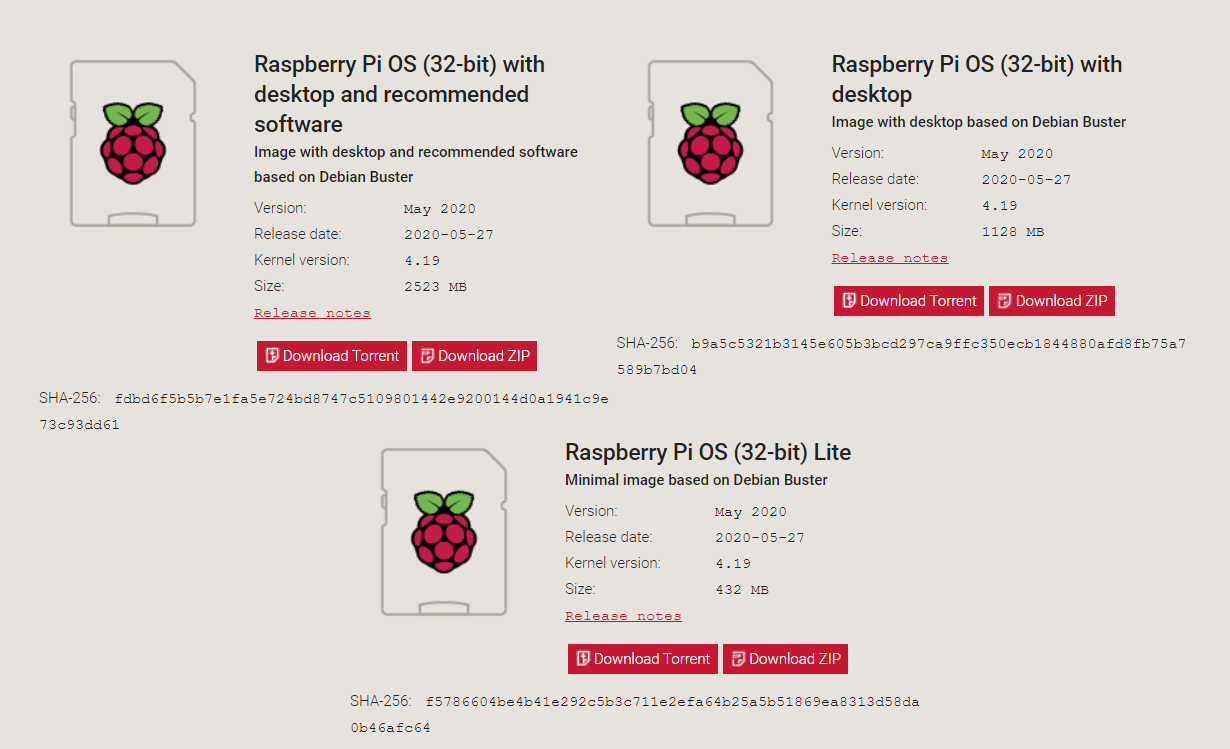Click Download Torrent for Raspberry Pi OS with desktop
1230x749 pixels.
pos(909,301)
